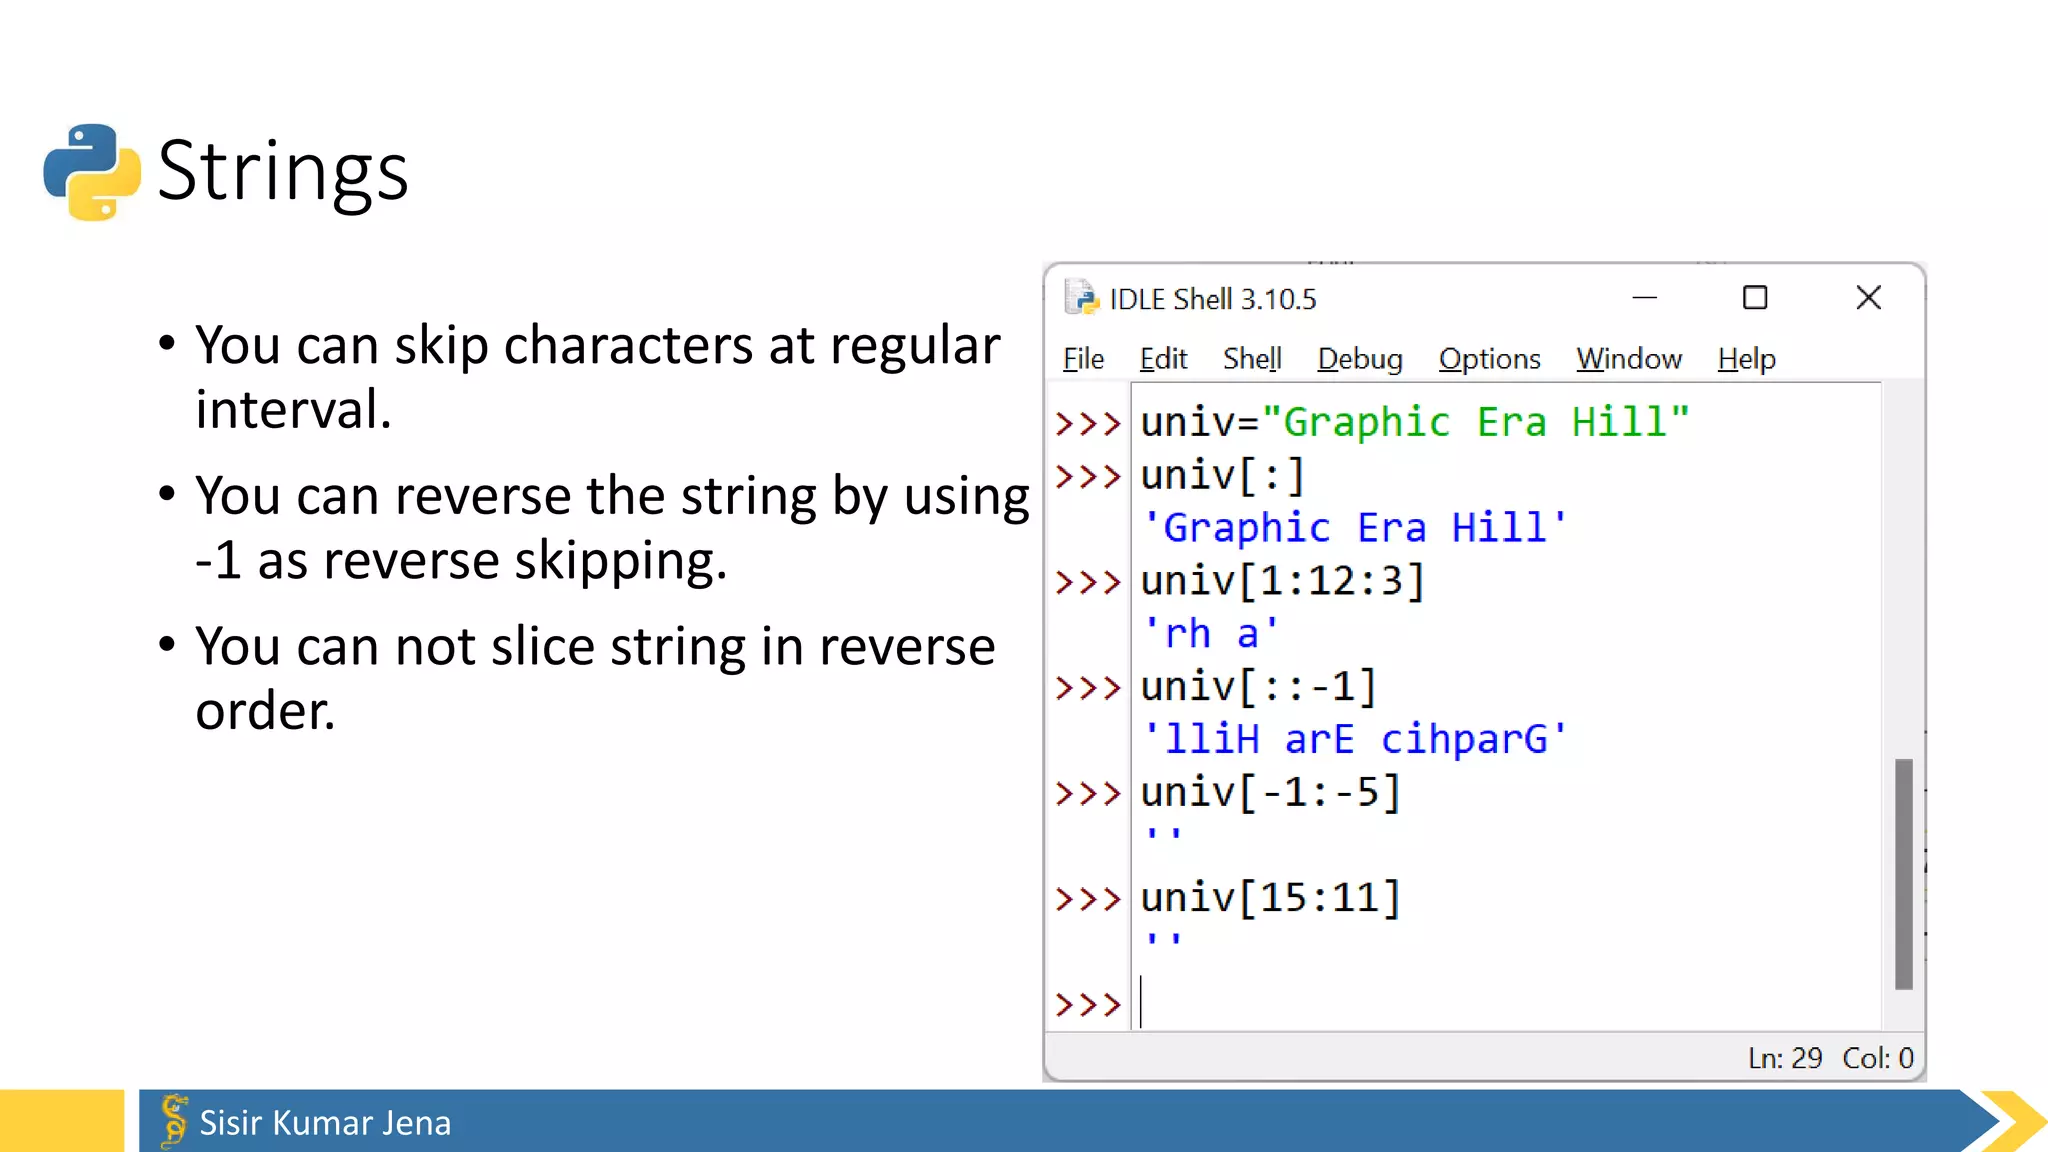Click bullet about skipping characters at regular interval
Image resolution: width=2048 pixels, height=1152 pixels.
[597, 377]
